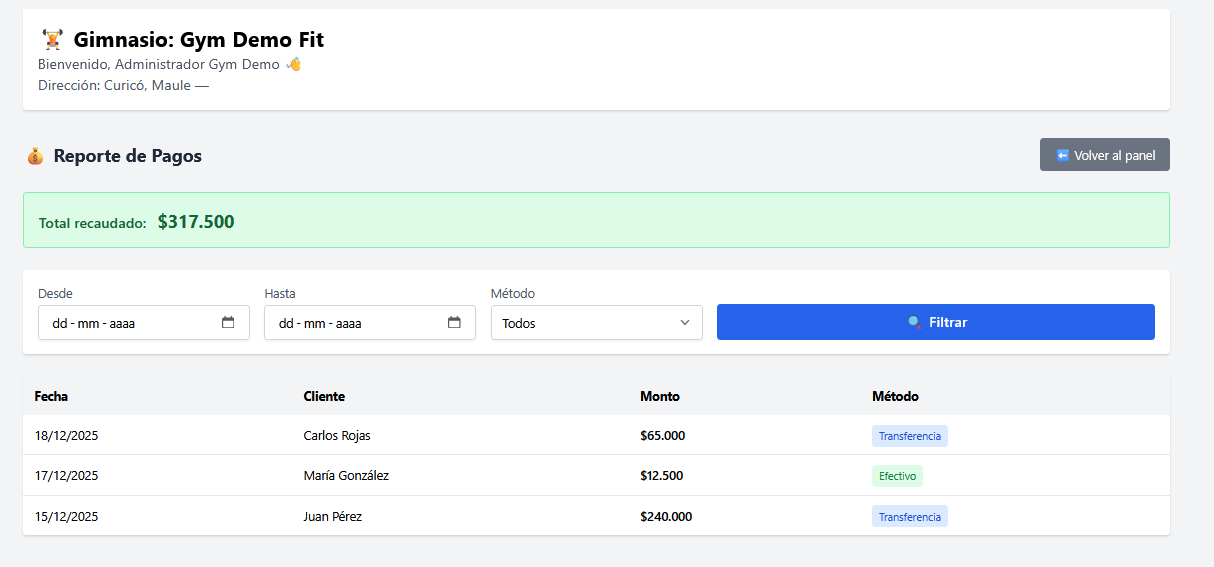Click the back arrow icon in Volver al panel
1214x567 pixels.
pos(1062,155)
